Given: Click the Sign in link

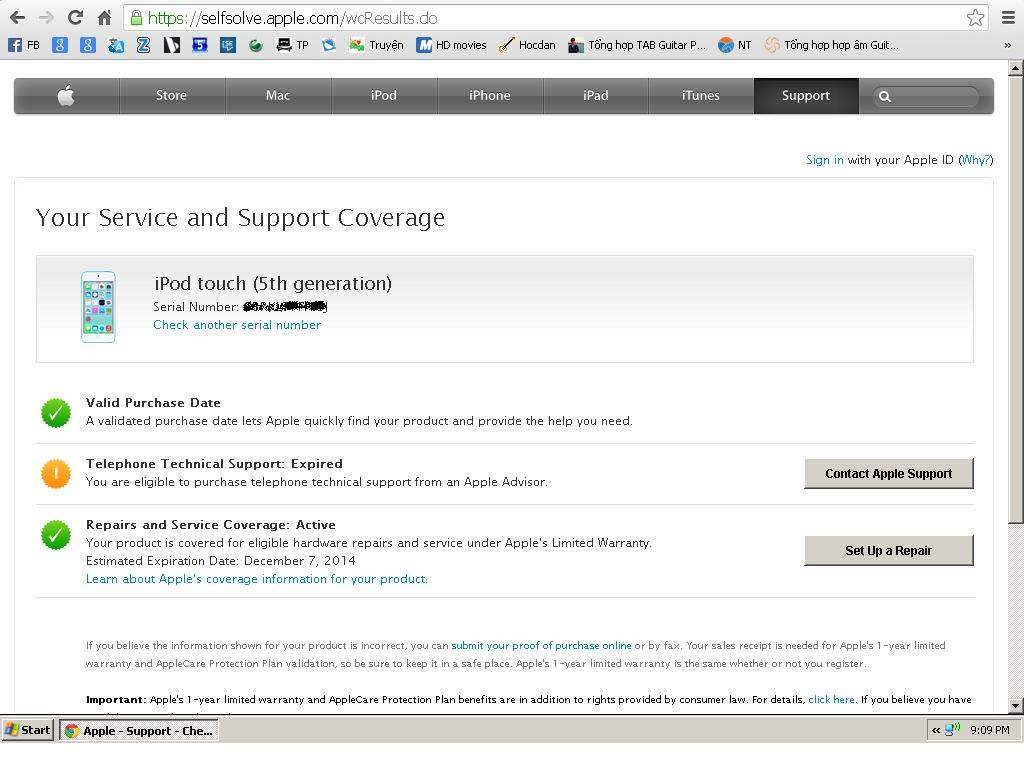Looking at the screenshot, I should point(824,160).
